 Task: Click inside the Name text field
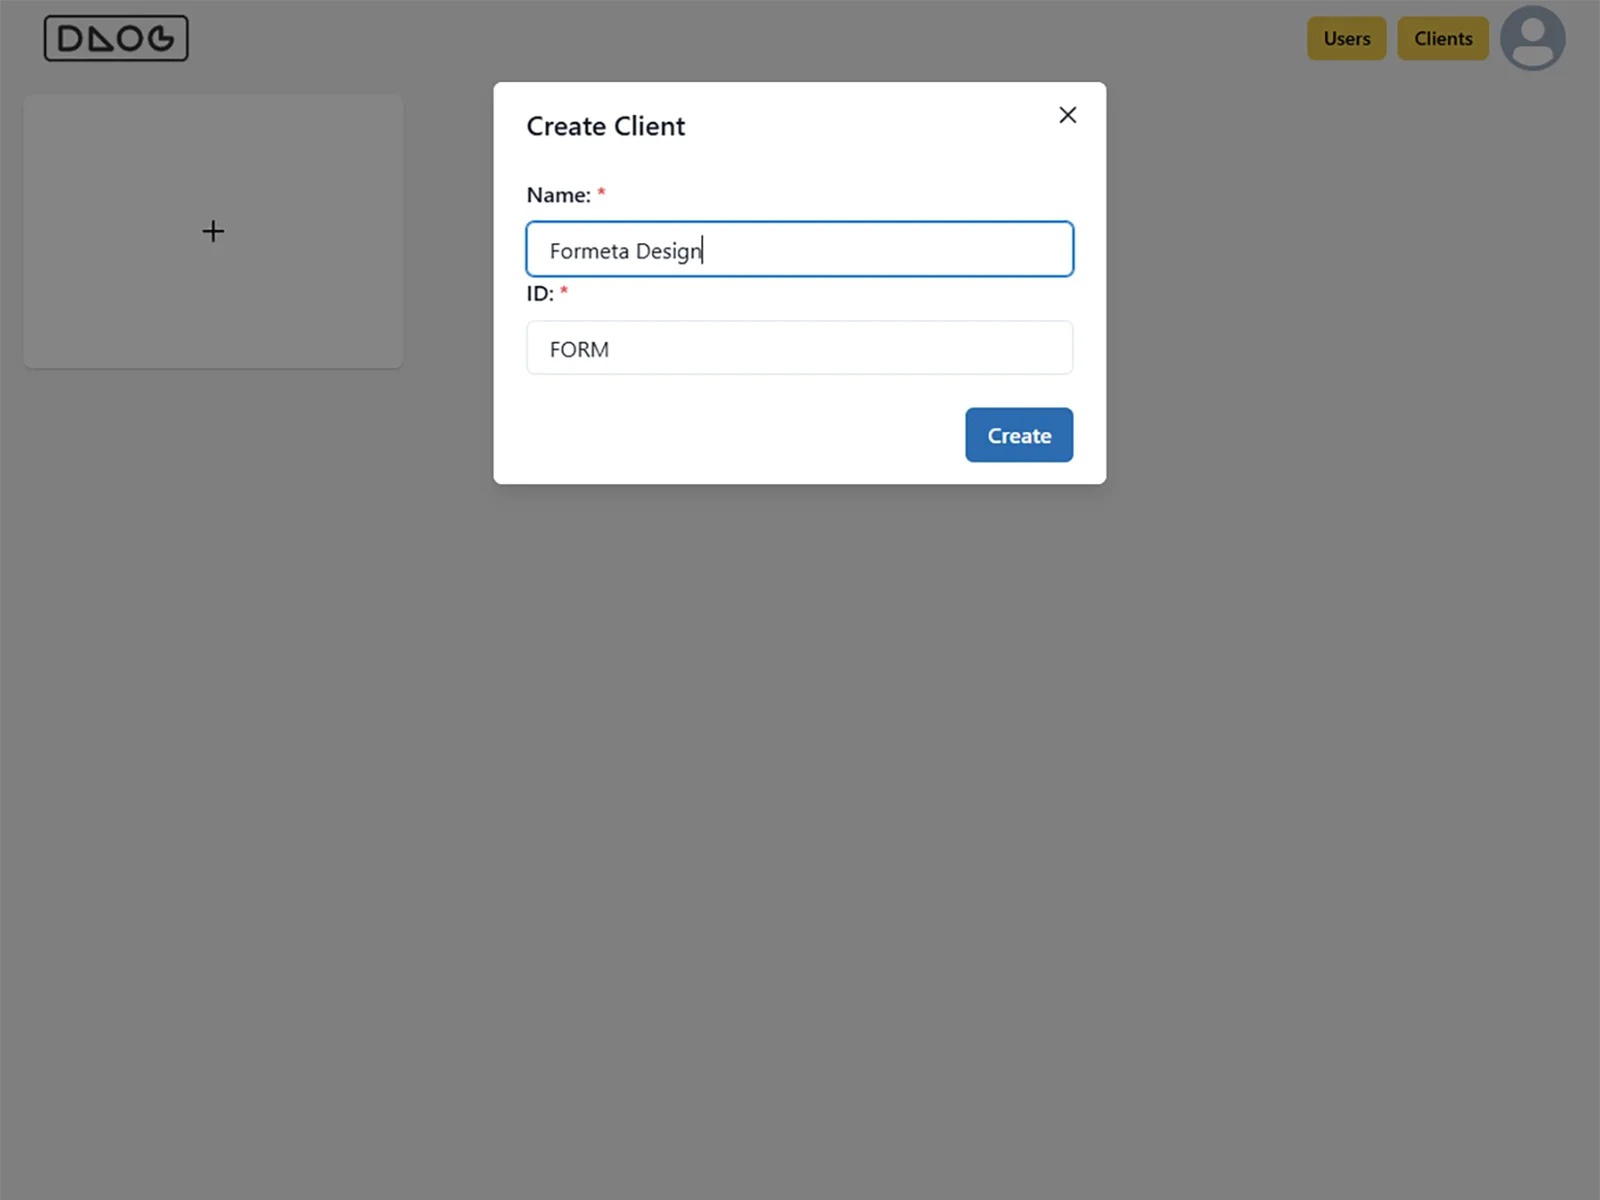pyautogui.click(x=799, y=249)
